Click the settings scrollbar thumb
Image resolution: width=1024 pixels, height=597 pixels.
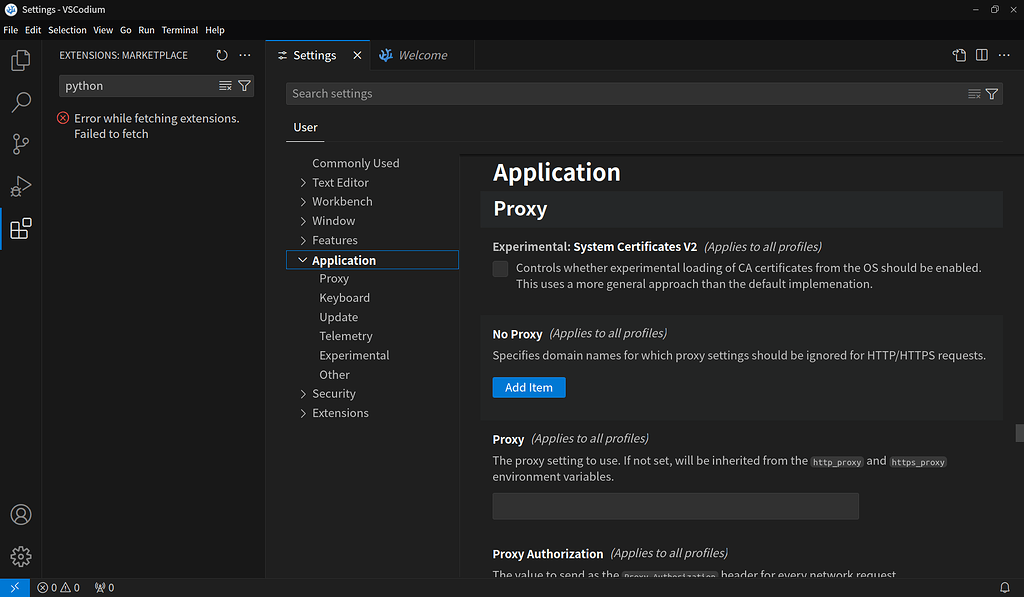(x=1019, y=433)
